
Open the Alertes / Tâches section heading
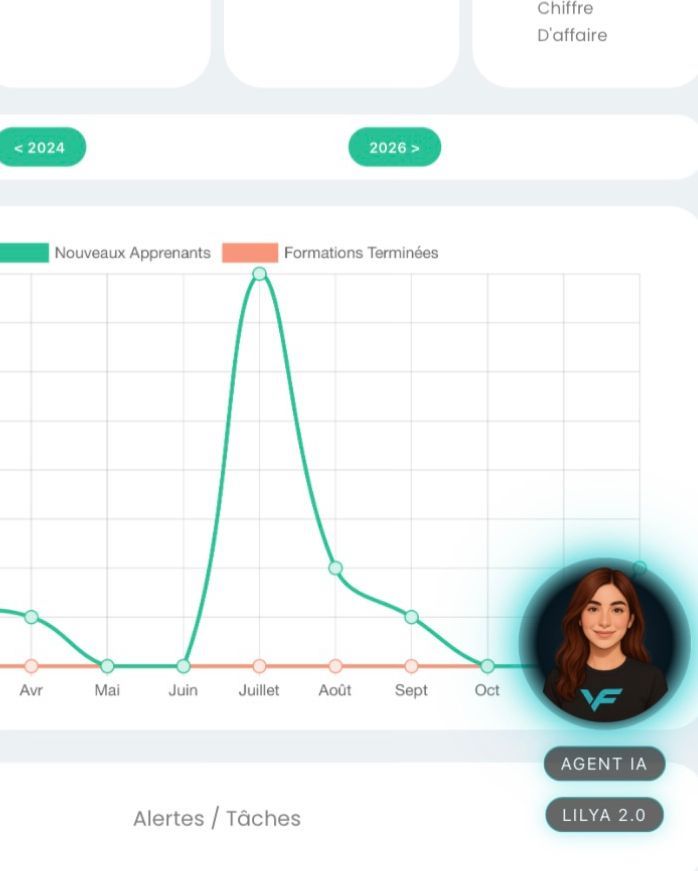click(216, 818)
